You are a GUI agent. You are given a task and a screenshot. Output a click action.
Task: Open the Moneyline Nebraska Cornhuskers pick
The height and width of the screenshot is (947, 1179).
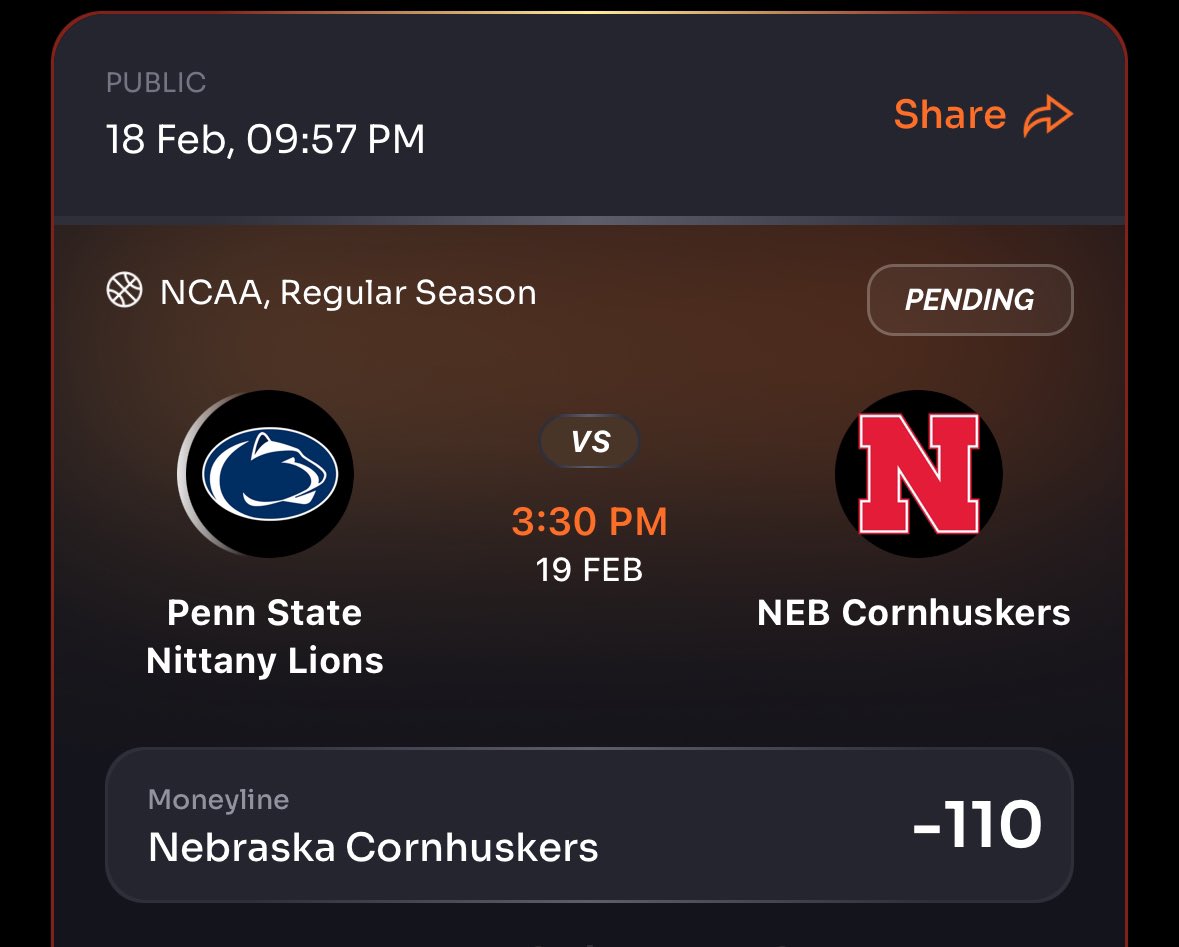(590, 825)
